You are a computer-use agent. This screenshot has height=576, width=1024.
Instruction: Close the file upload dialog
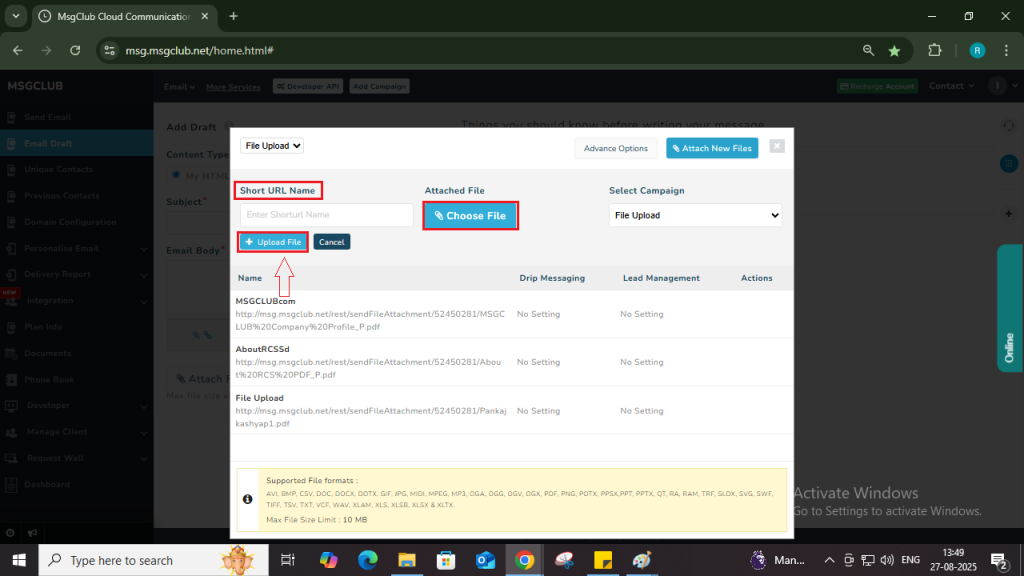point(776,146)
